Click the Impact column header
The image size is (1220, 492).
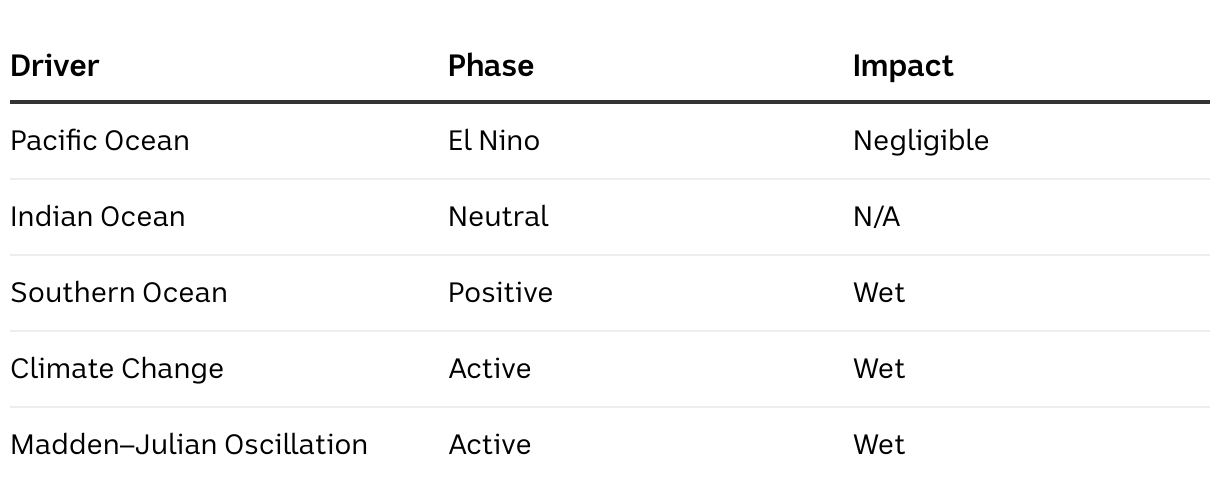click(x=902, y=66)
